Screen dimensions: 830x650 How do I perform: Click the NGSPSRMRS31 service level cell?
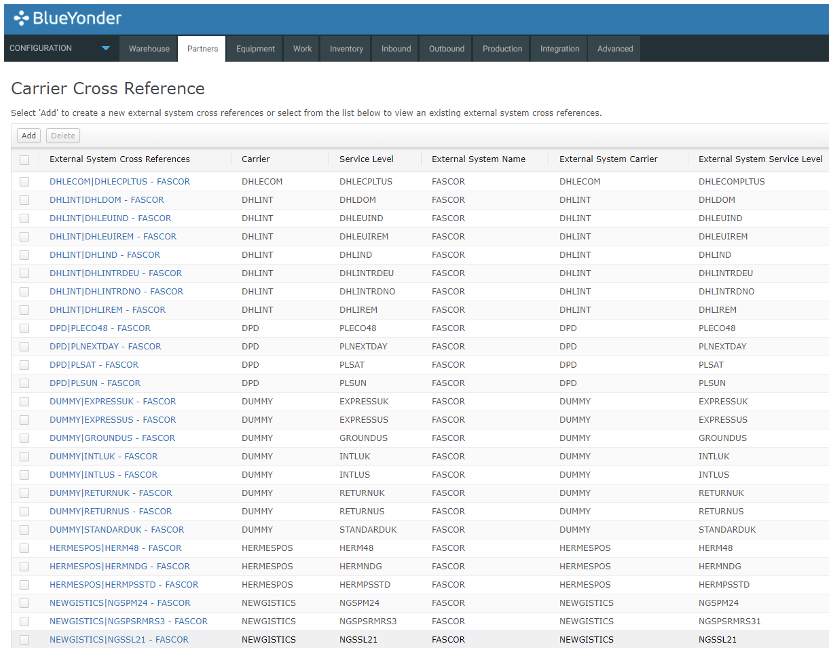729,621
